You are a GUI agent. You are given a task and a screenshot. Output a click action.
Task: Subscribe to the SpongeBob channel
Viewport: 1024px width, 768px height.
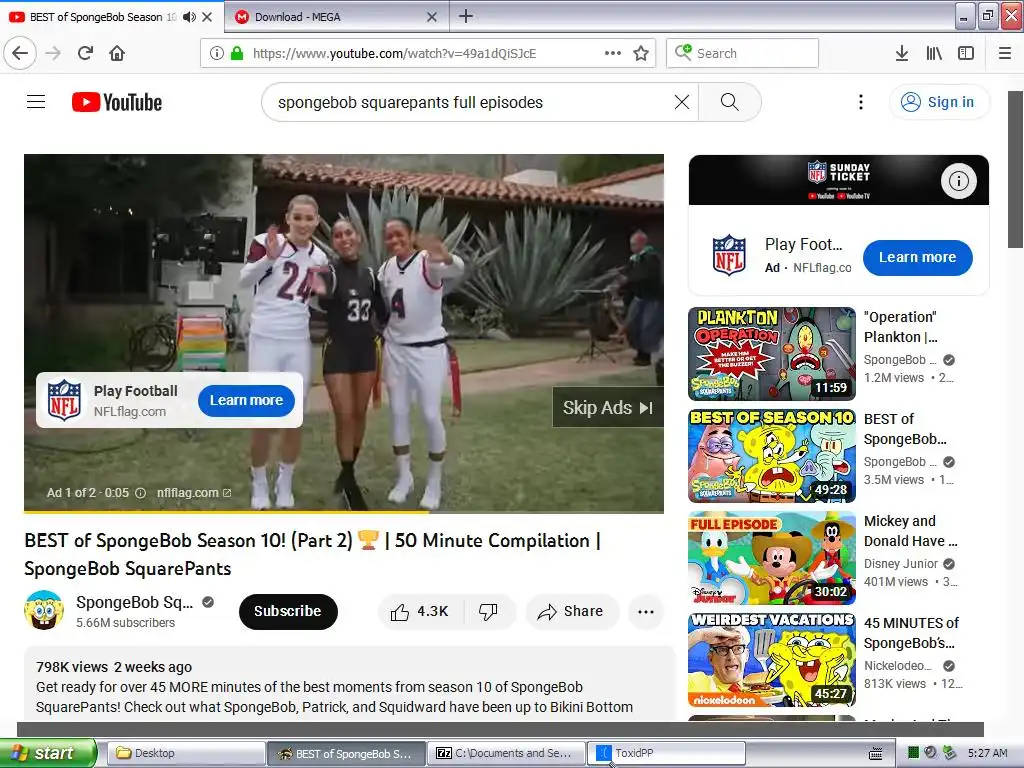pyautogui.click(x=288, y=611)
